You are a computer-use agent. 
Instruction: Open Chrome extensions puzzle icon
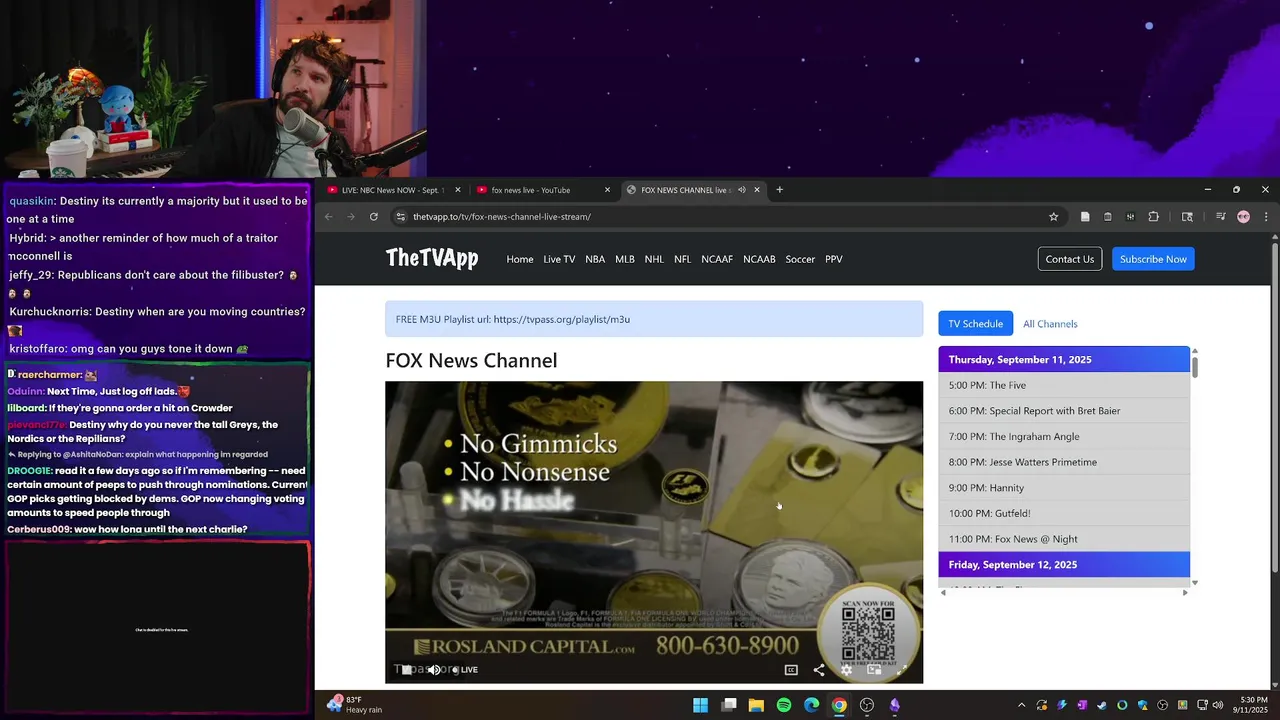point(1153,217)
